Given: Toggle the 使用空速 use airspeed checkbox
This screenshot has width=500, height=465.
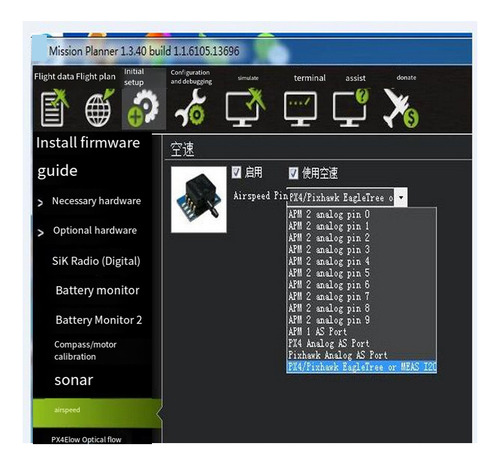Looking at the screenshot, I should pos(293,173).
